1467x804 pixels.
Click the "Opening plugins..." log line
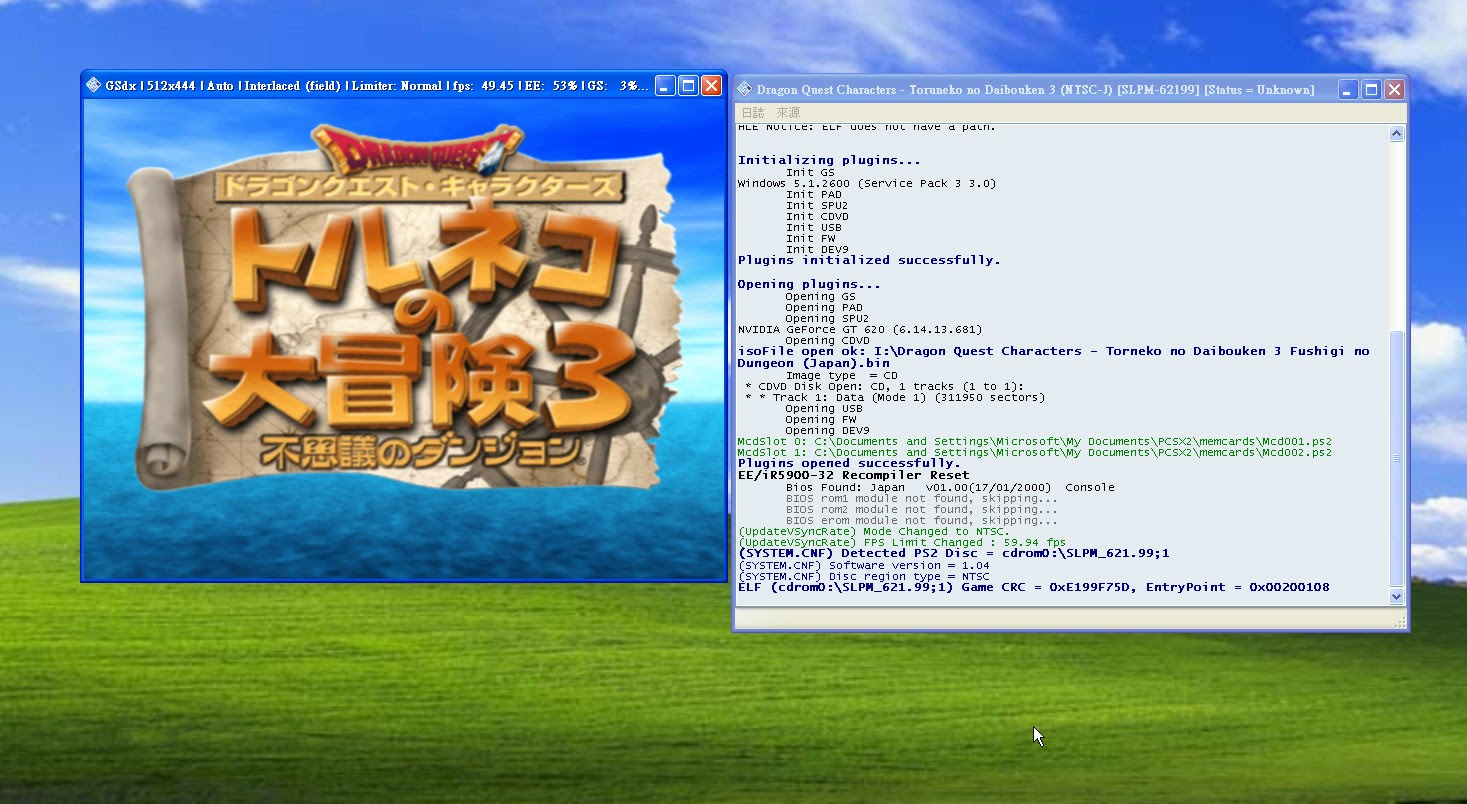coord(809,285)
